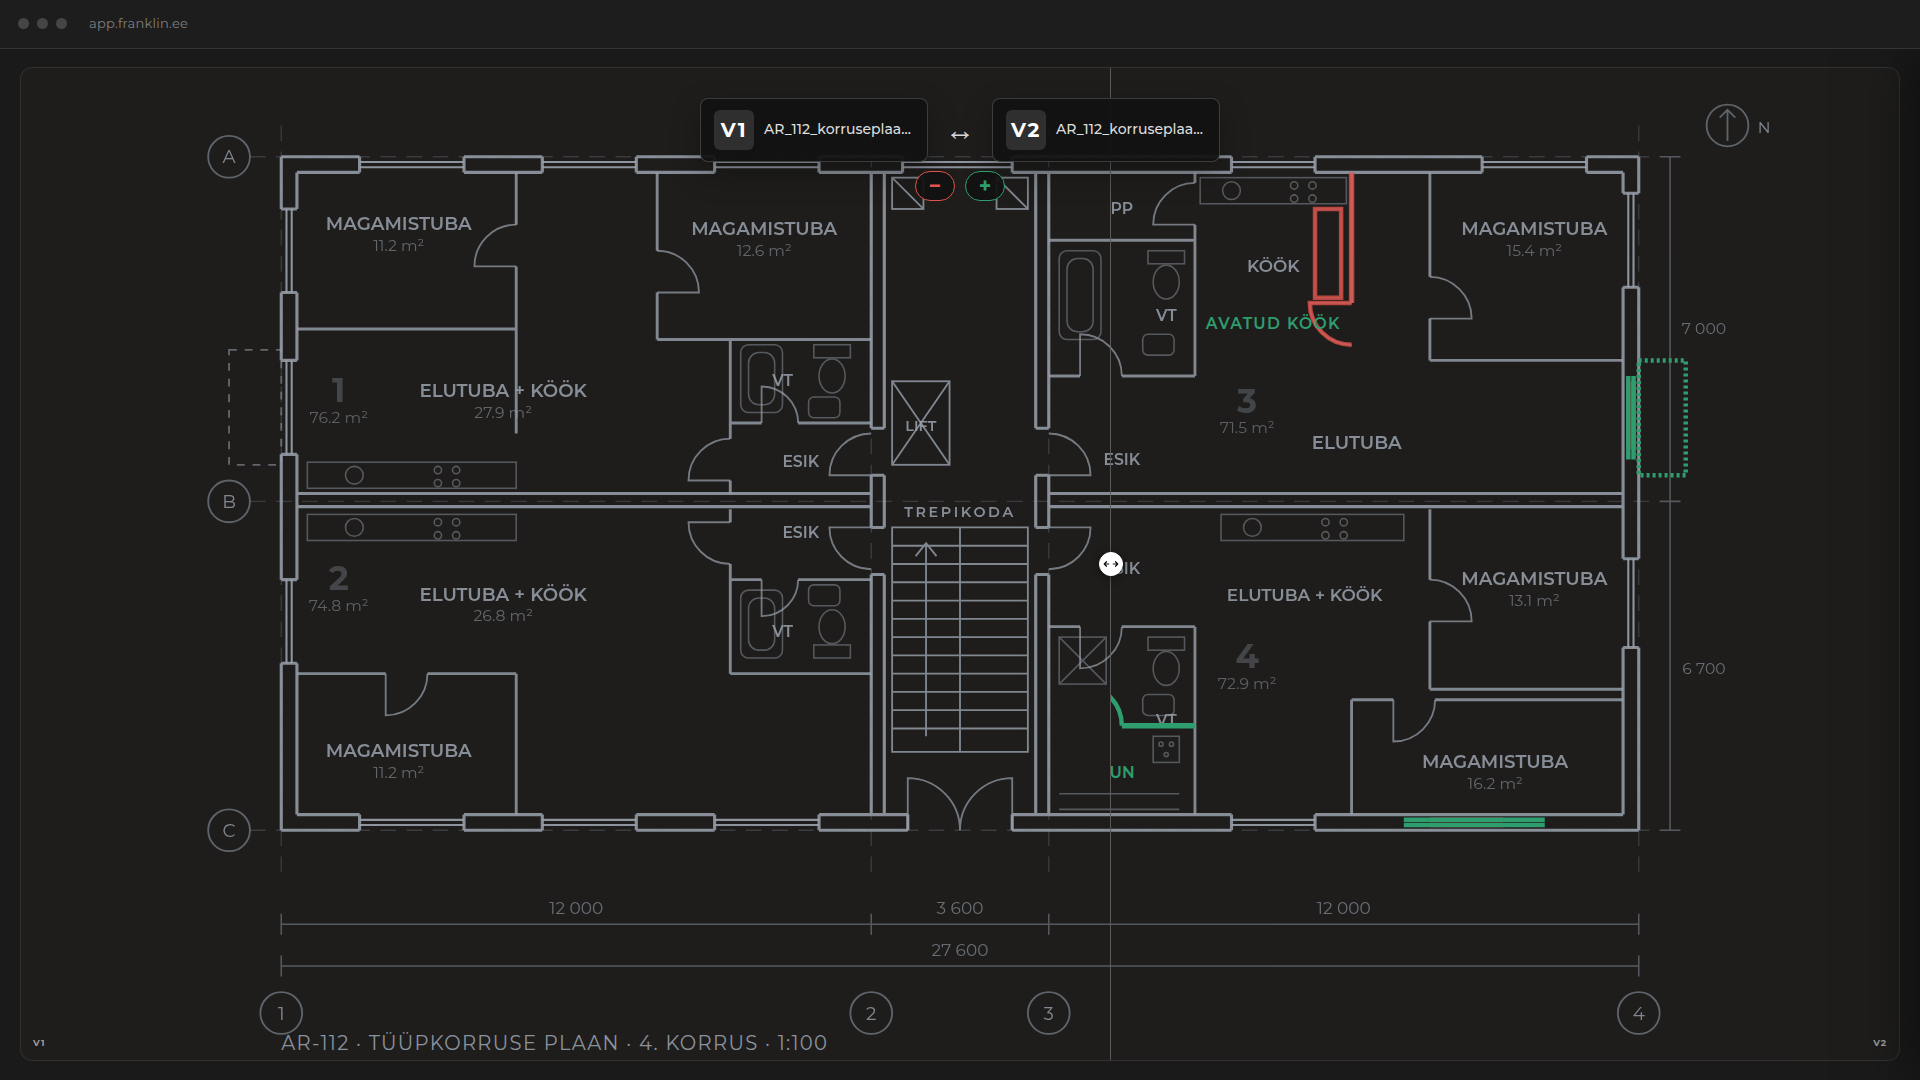Viewport: 1920px width, 1080px height.
Task: Click apartment 3 area 71.5 m²
Action: [x=1246, y=428]
